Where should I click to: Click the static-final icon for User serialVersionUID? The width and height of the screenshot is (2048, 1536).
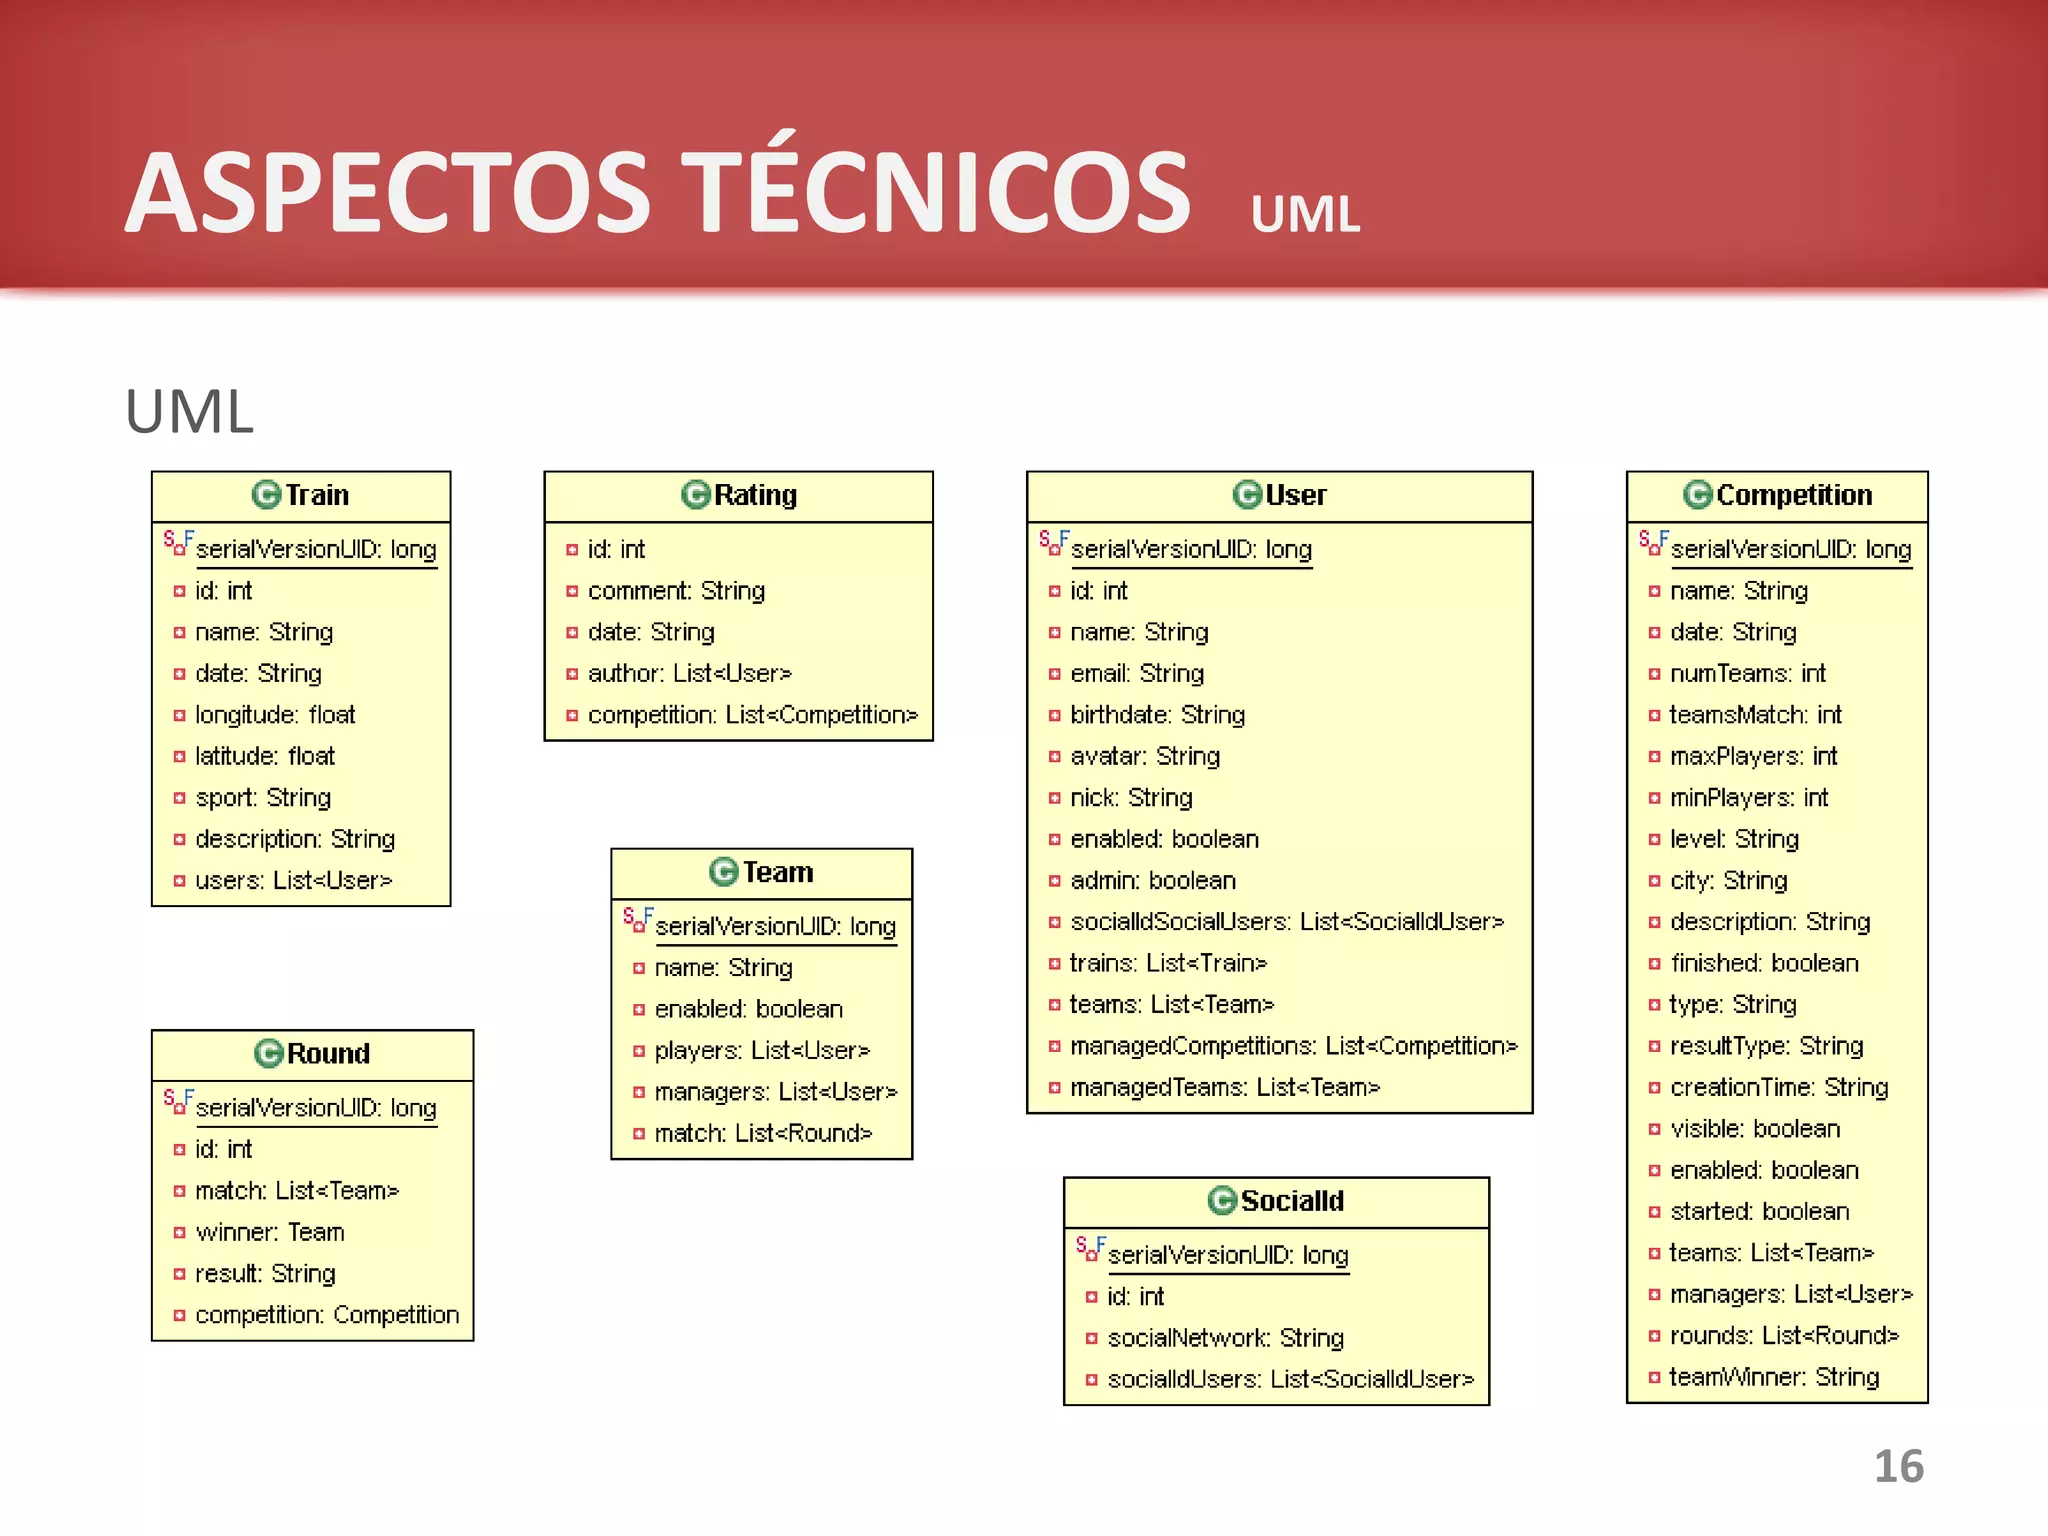pyautogui.click(x=1053, y=543)
